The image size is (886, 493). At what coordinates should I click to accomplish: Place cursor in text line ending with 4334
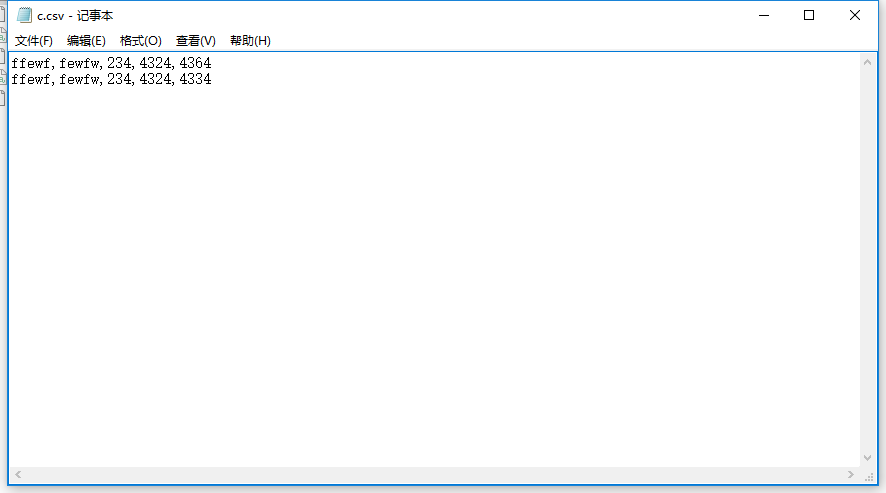point(111,79)
